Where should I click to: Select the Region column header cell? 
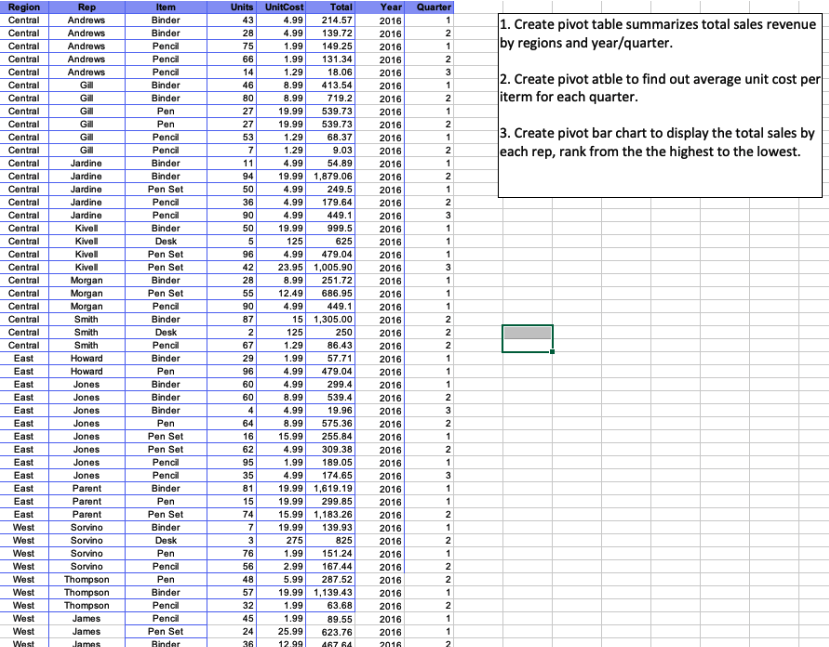click(24, 7)
